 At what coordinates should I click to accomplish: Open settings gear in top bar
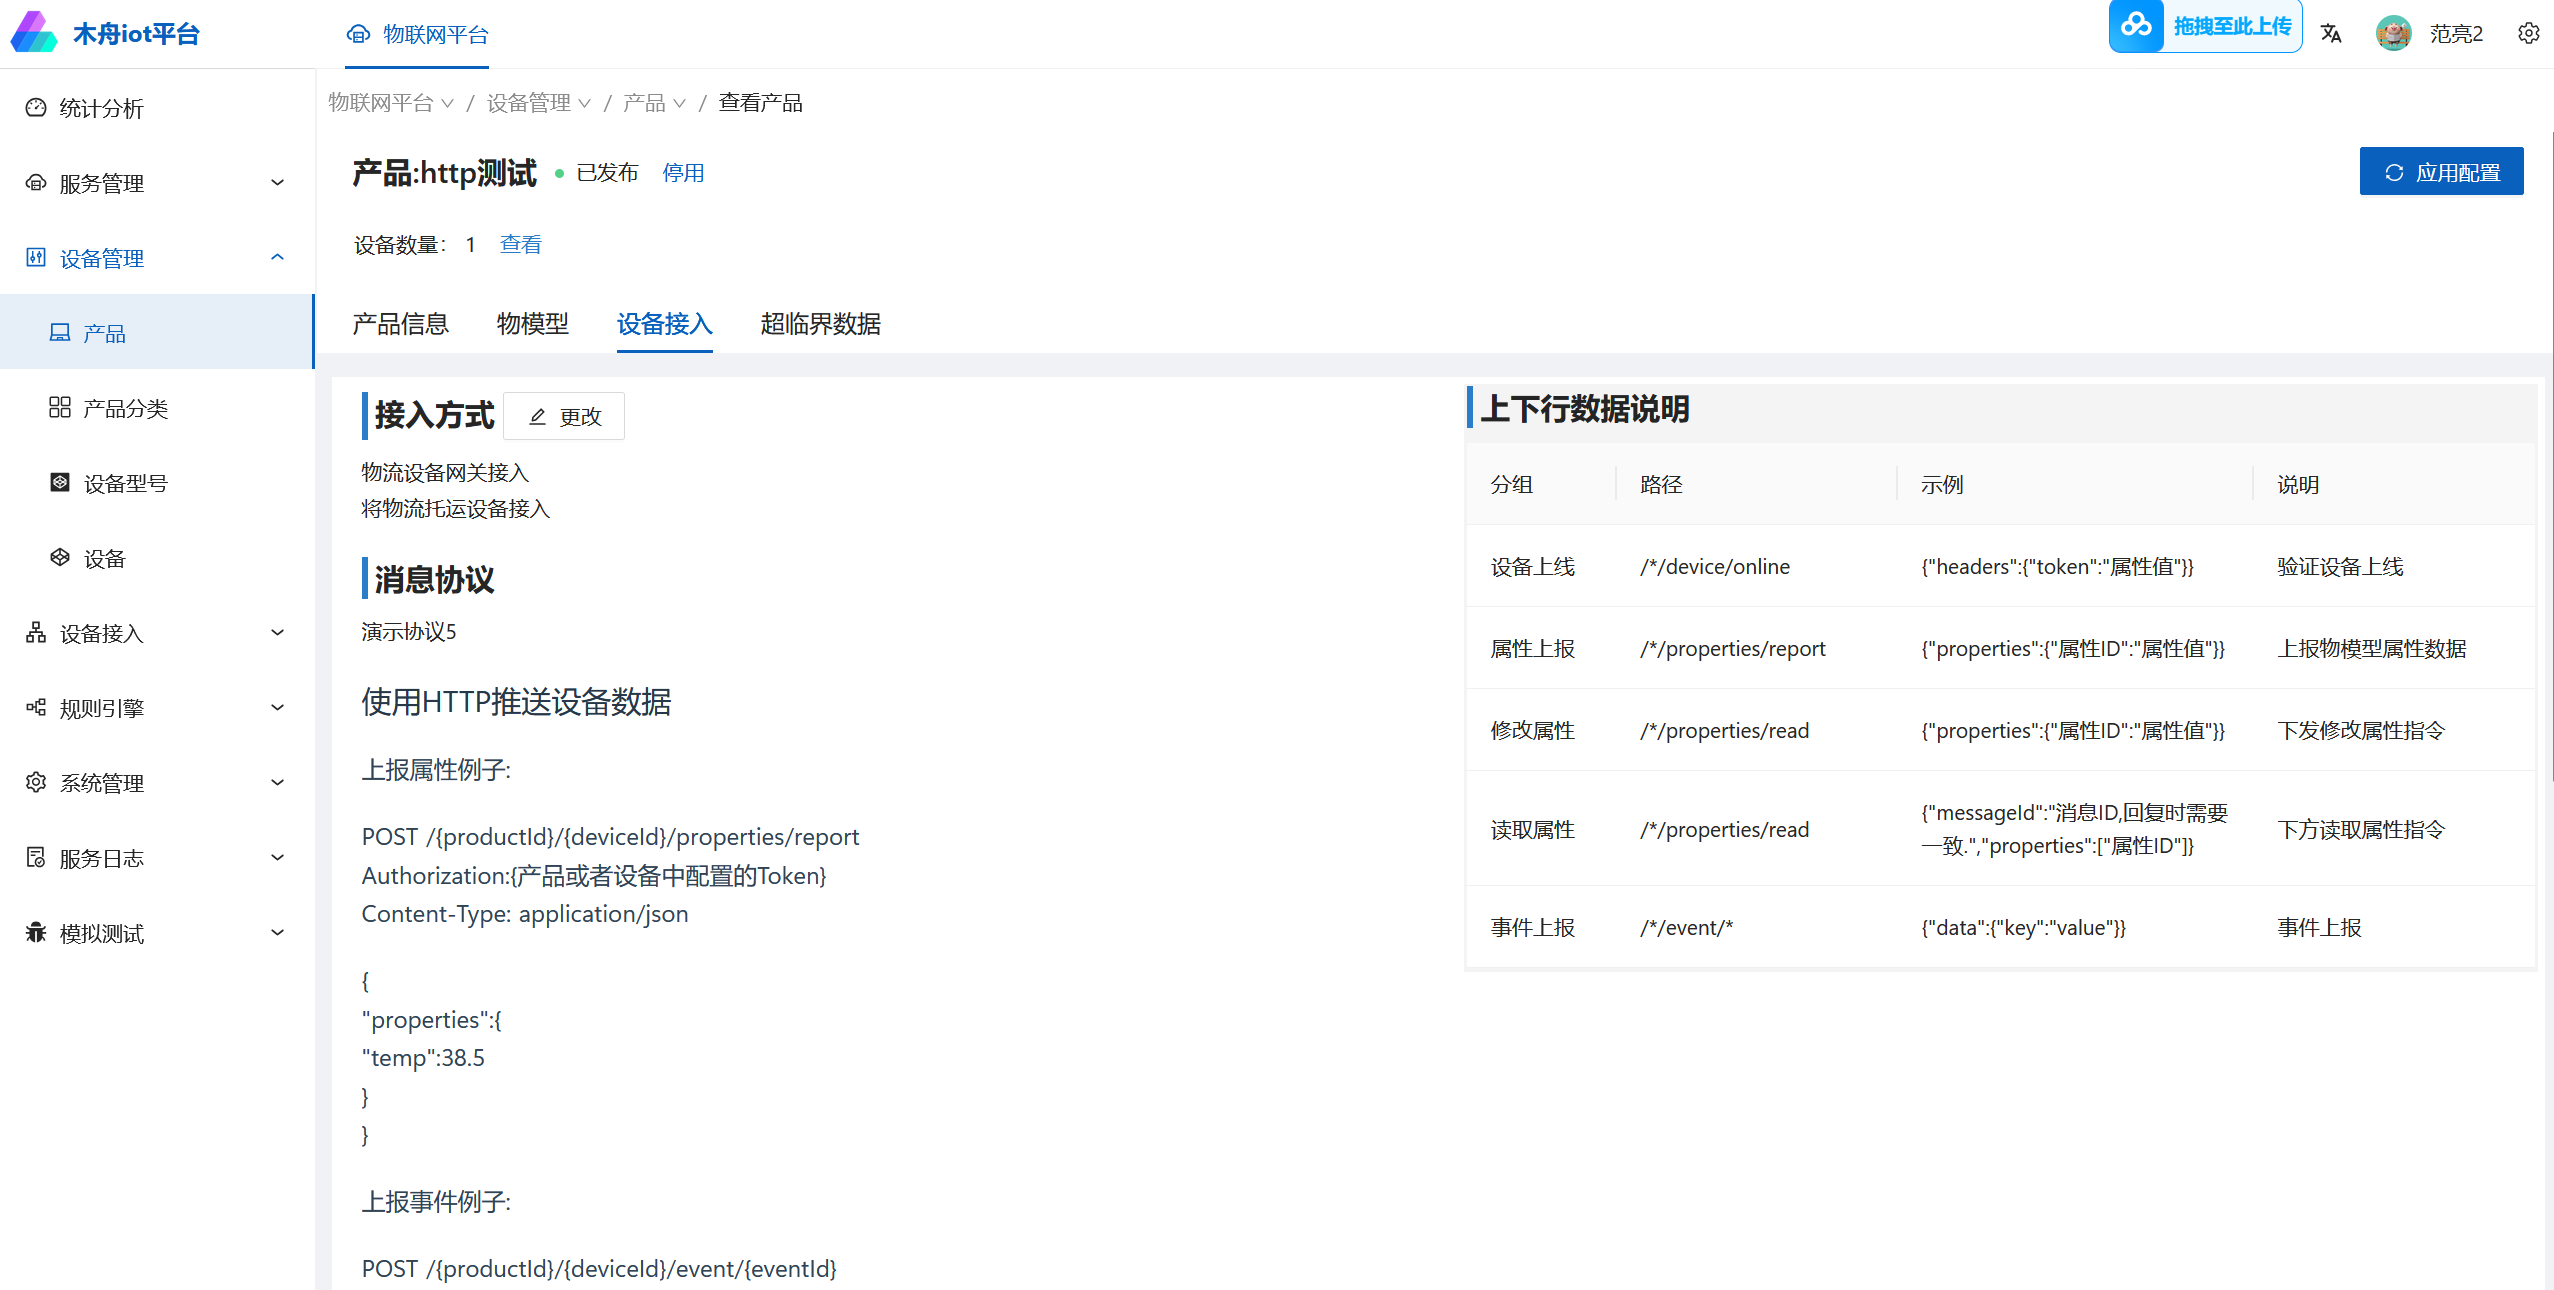[2528, 33]
